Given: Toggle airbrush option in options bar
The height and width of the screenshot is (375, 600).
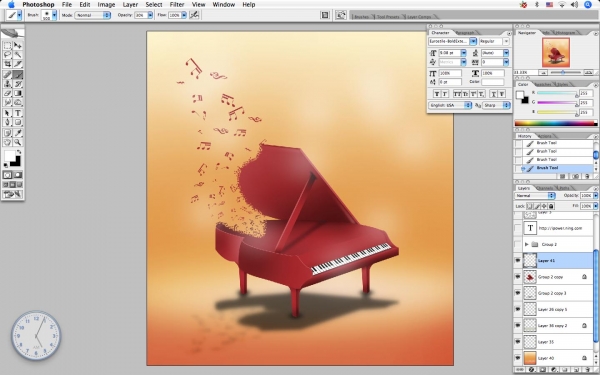Looking at the screenshot, I should (x=194, y=15).
